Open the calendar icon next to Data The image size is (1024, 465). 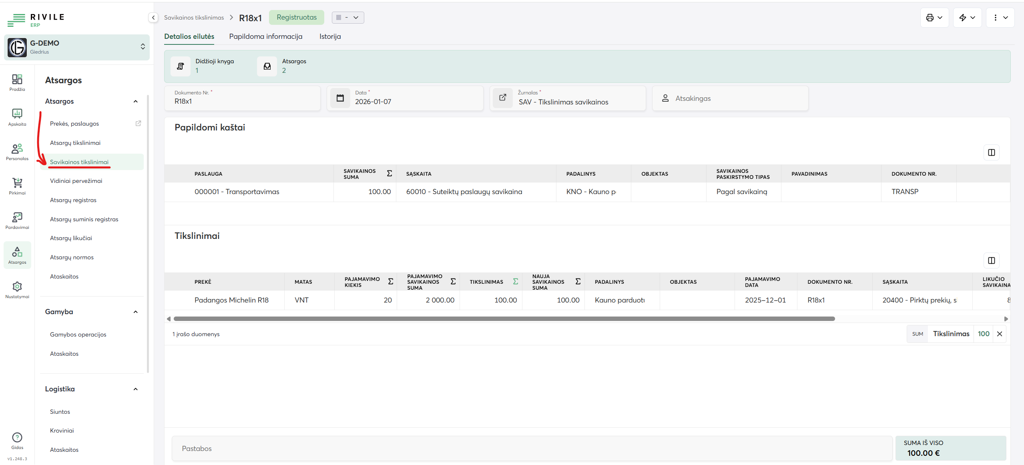340,98
